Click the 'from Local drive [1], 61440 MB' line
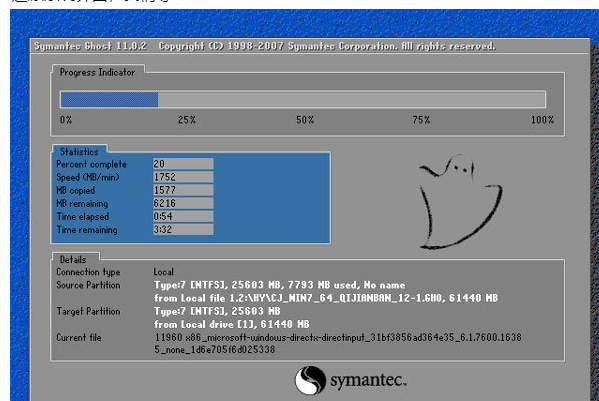 point(232,324)
